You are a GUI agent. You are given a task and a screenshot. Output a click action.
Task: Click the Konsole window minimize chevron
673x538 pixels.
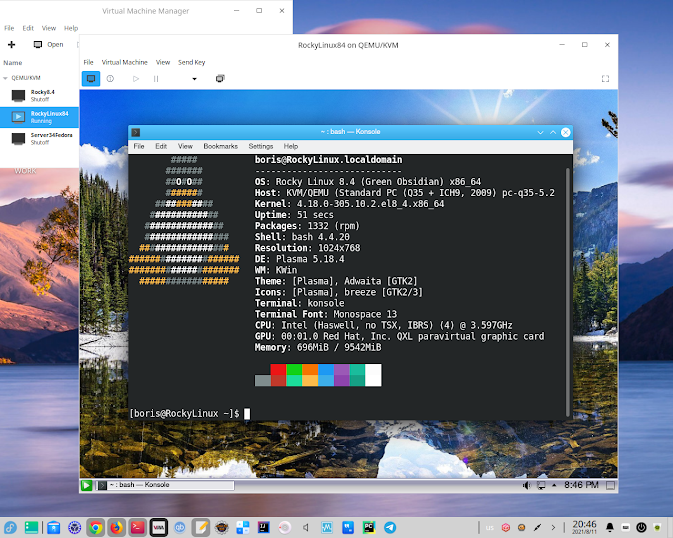point(540,132)
